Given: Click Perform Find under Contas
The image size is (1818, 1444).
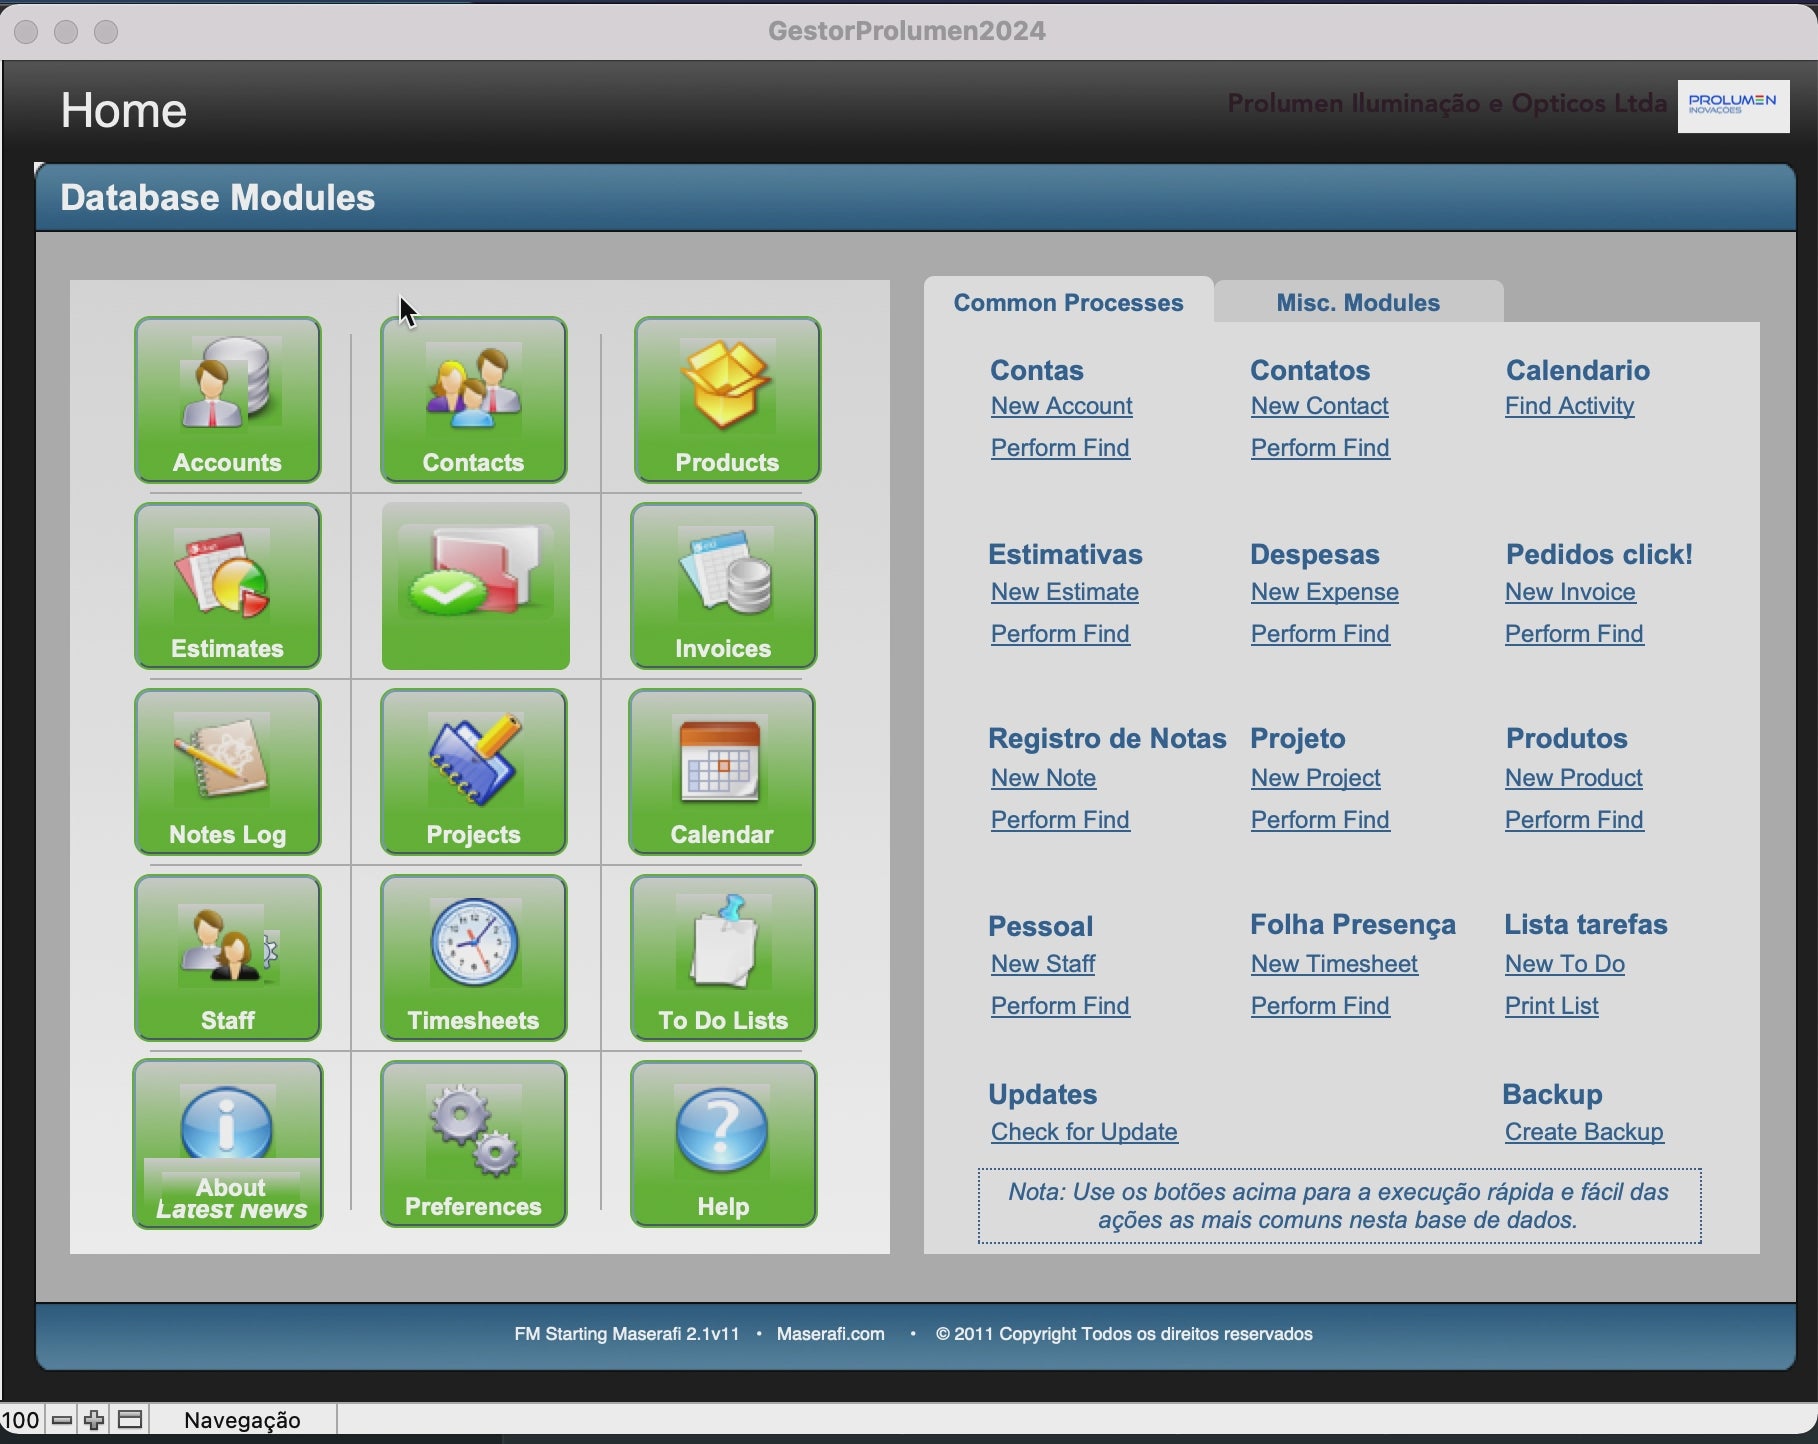Looking at the screenshot, I should click(1060, 448).
